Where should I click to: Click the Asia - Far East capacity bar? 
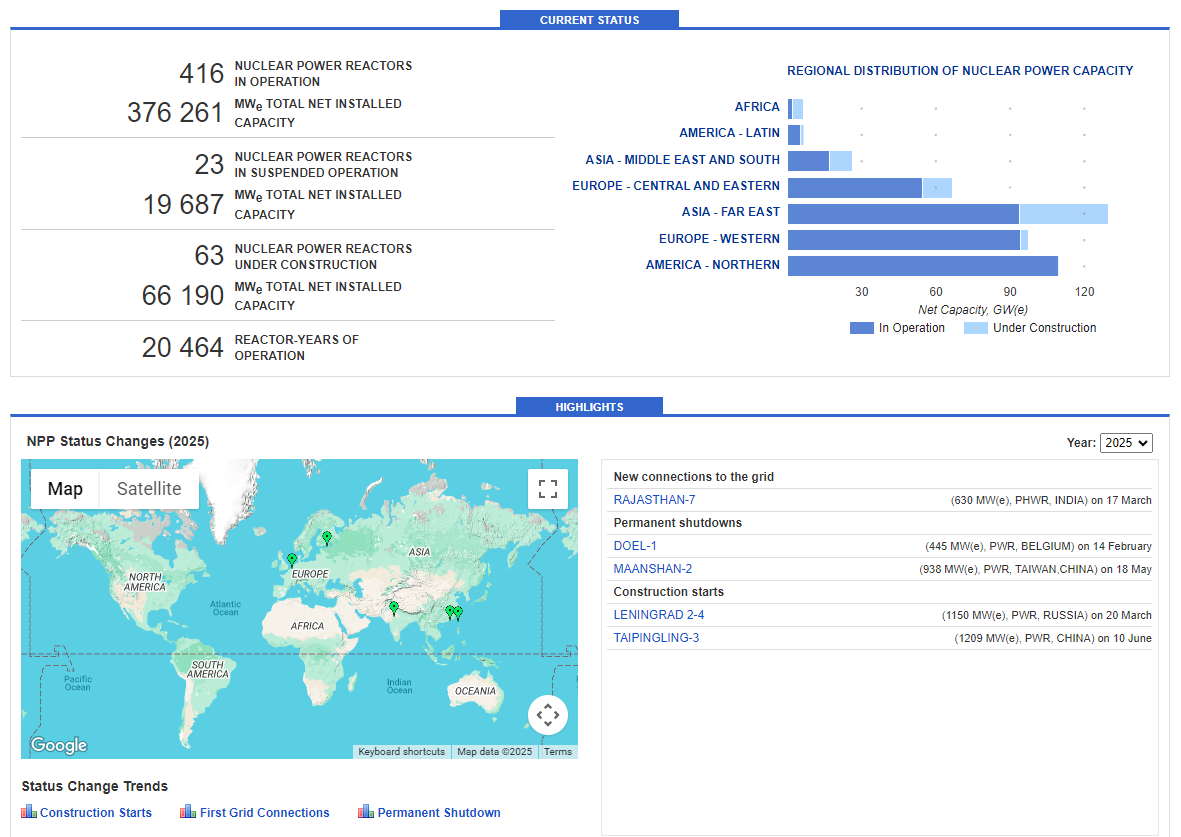coord(903,213)
